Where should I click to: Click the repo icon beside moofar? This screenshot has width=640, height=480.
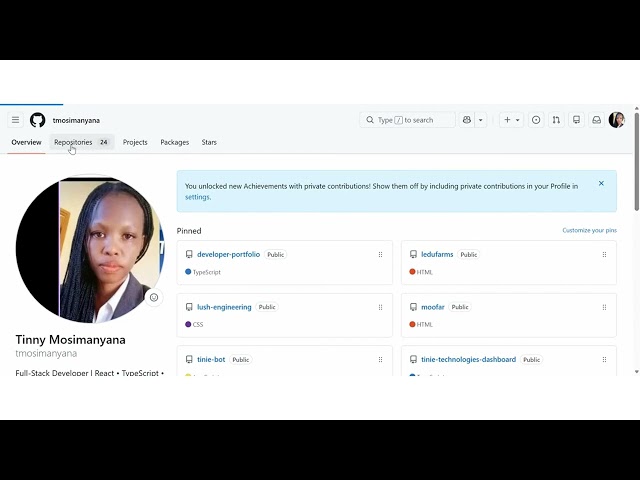pos(413,307)
